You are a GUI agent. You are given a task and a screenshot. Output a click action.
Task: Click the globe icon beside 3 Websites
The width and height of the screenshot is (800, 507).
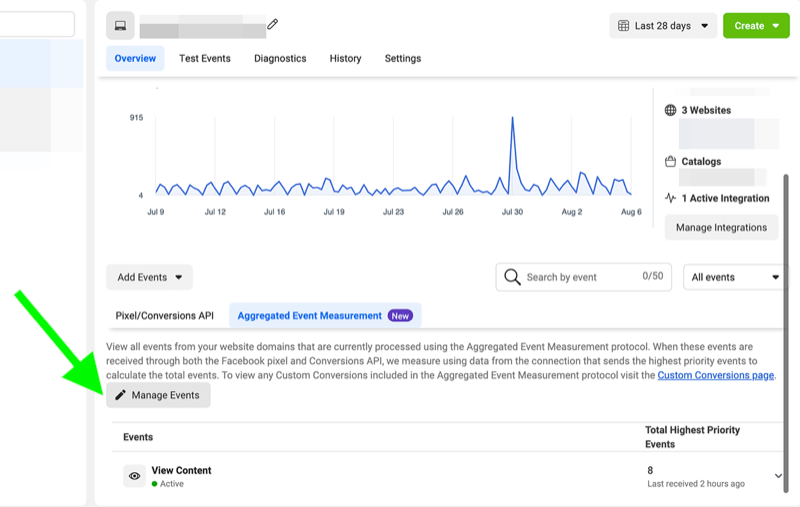670,110
